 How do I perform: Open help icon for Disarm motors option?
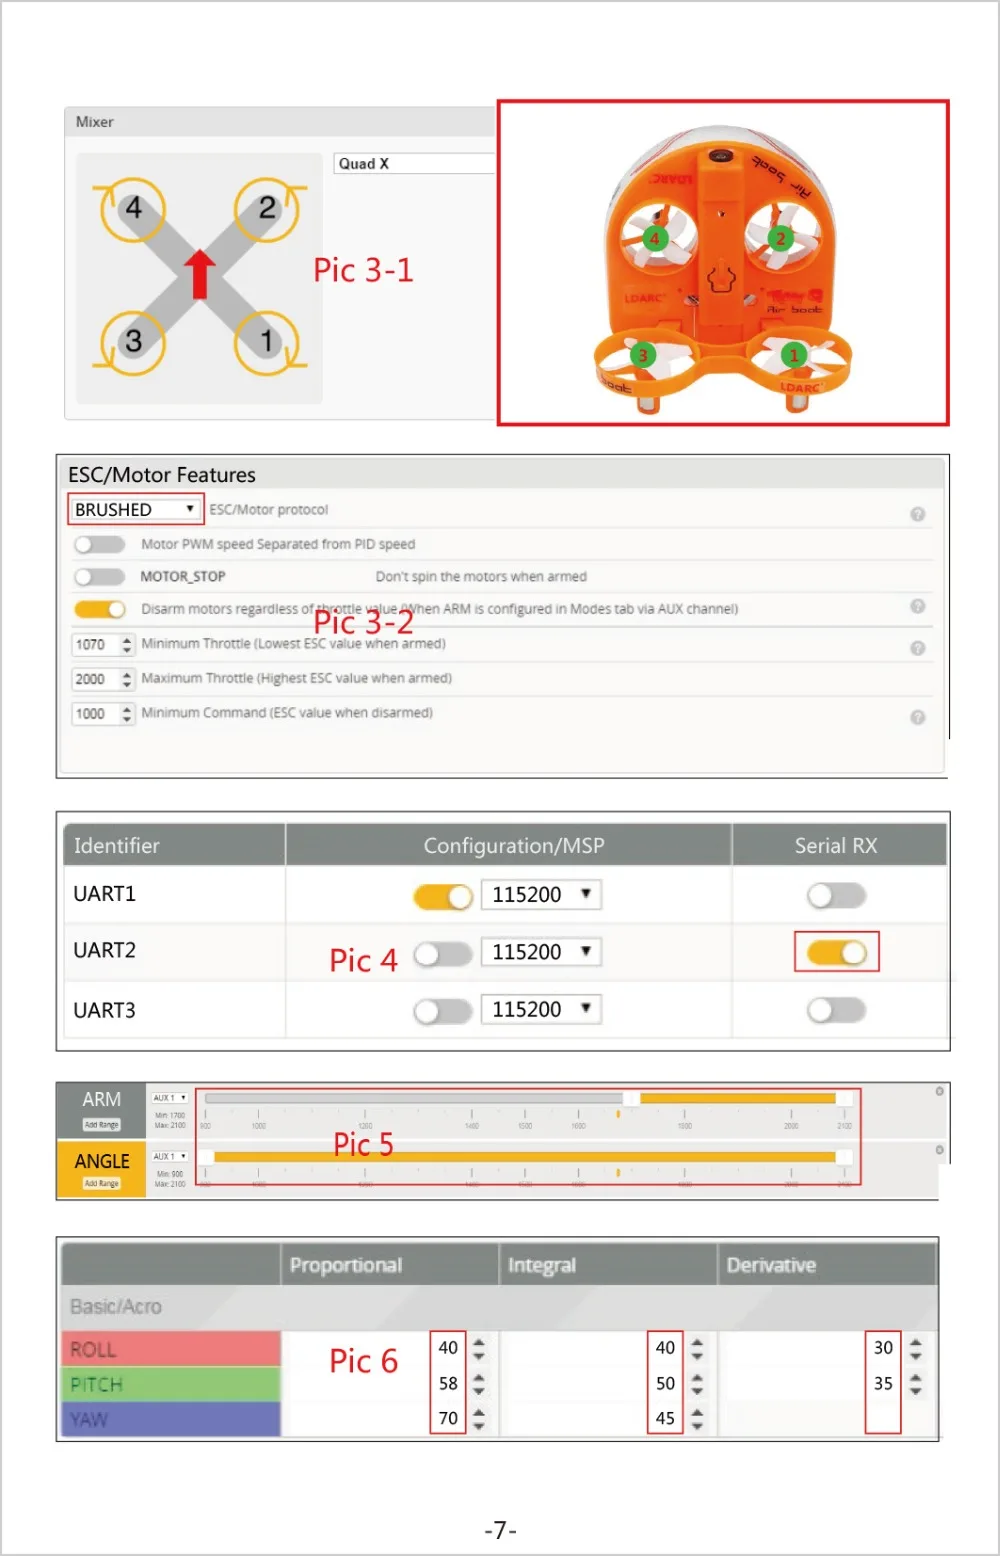917,607
